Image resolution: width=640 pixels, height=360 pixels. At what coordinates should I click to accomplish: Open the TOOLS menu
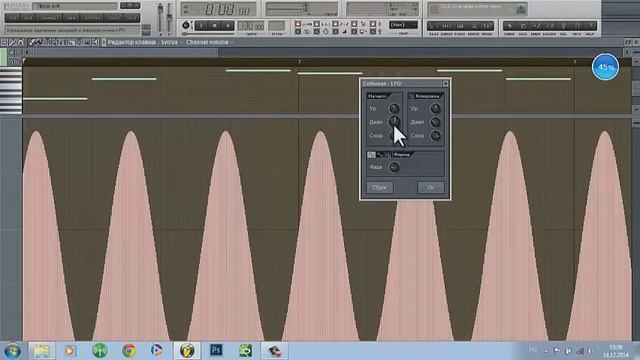point(113,18)
